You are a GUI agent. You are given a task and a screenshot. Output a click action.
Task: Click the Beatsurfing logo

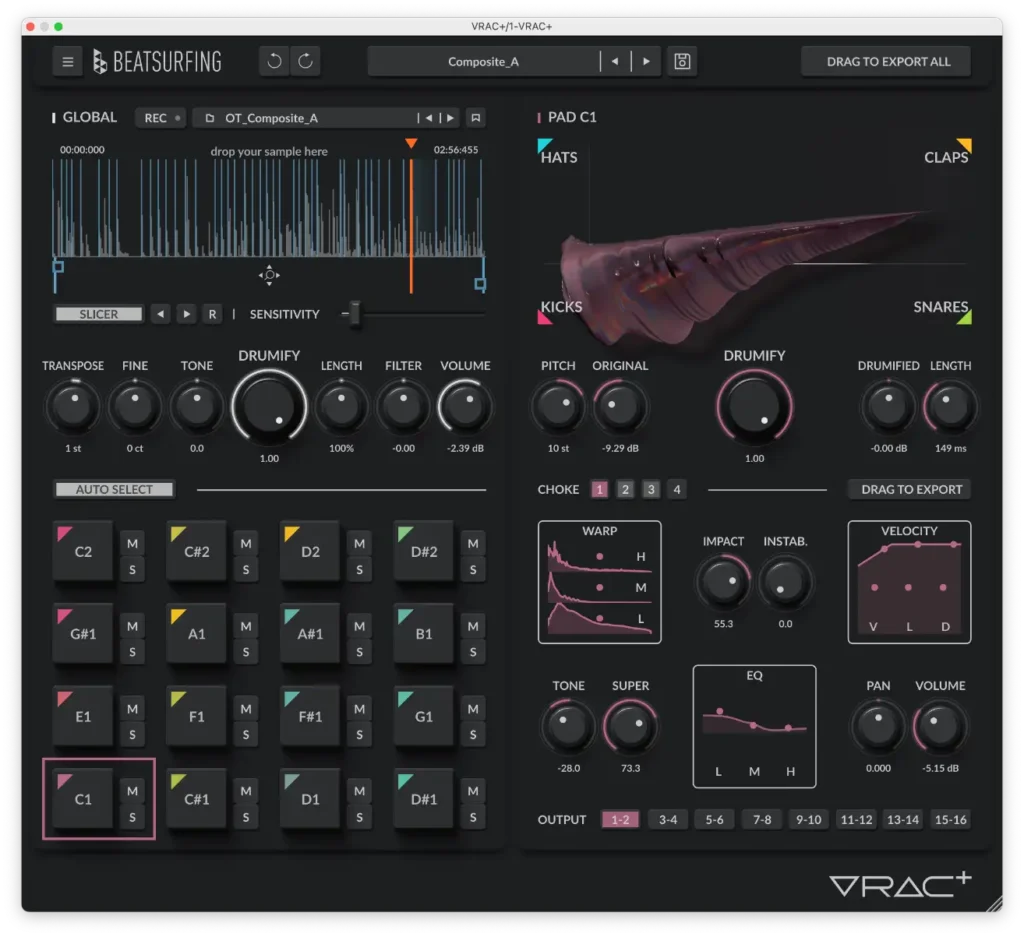pyautogui.click(x=157, y=62)
